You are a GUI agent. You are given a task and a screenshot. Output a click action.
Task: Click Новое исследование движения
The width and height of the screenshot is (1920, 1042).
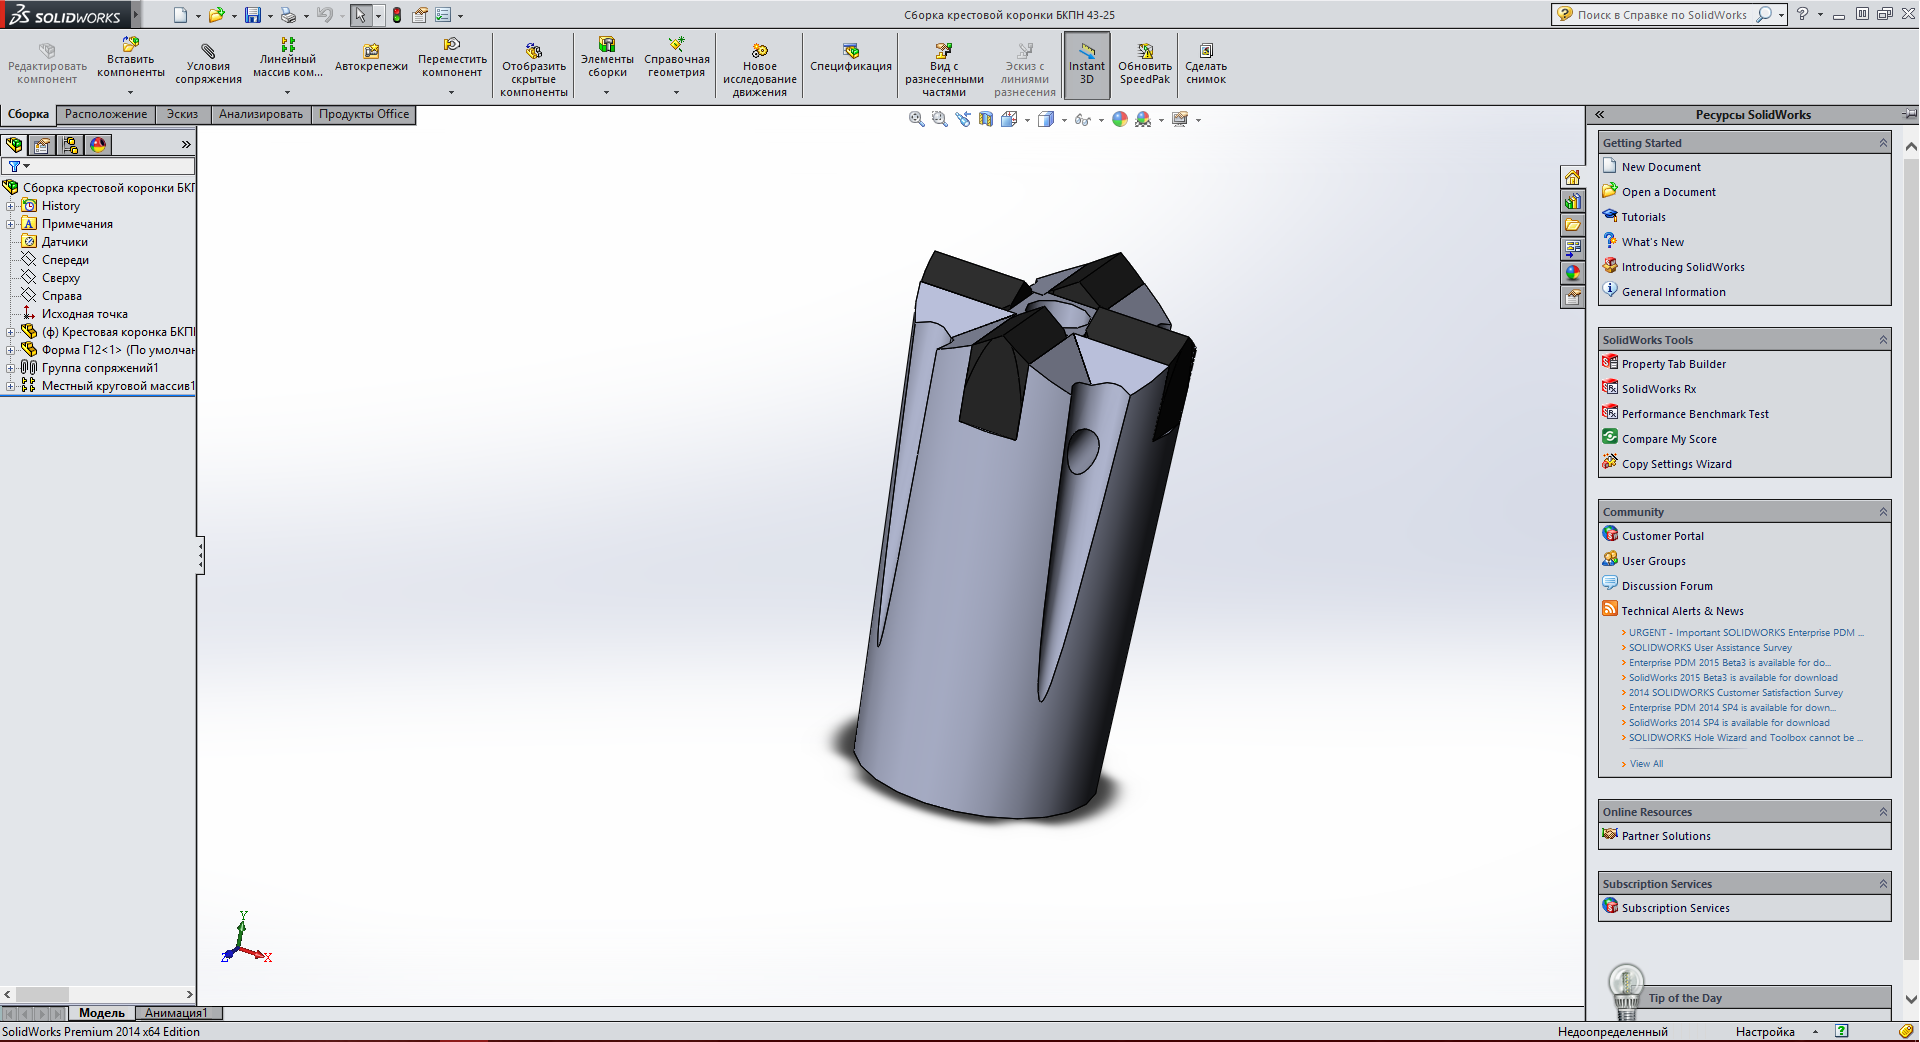[x=760, y=70]
